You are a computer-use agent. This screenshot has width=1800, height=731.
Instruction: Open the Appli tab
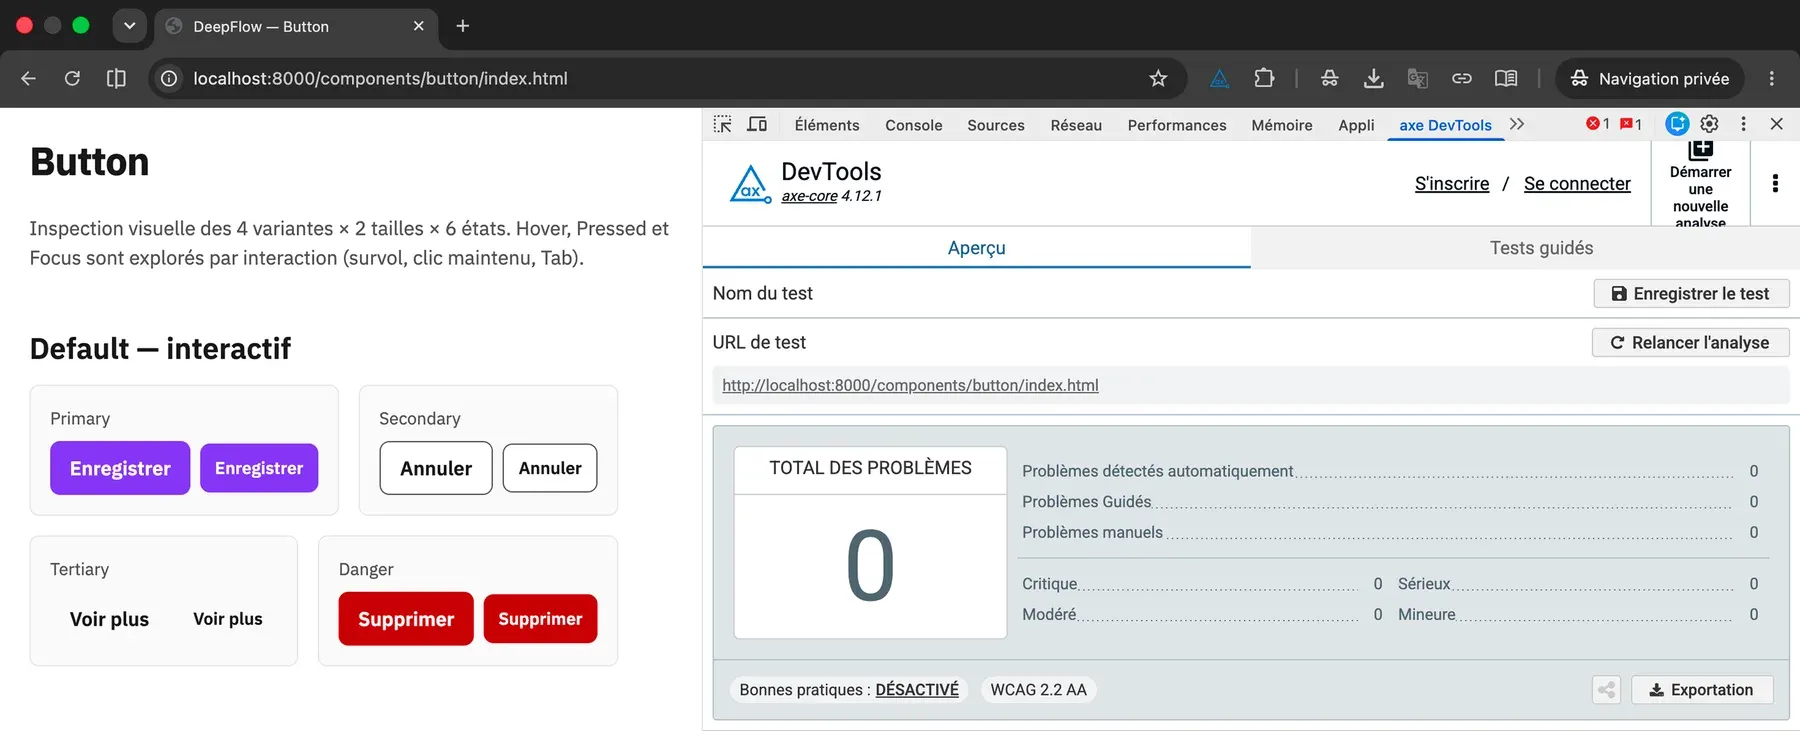tap(1356, 125)
